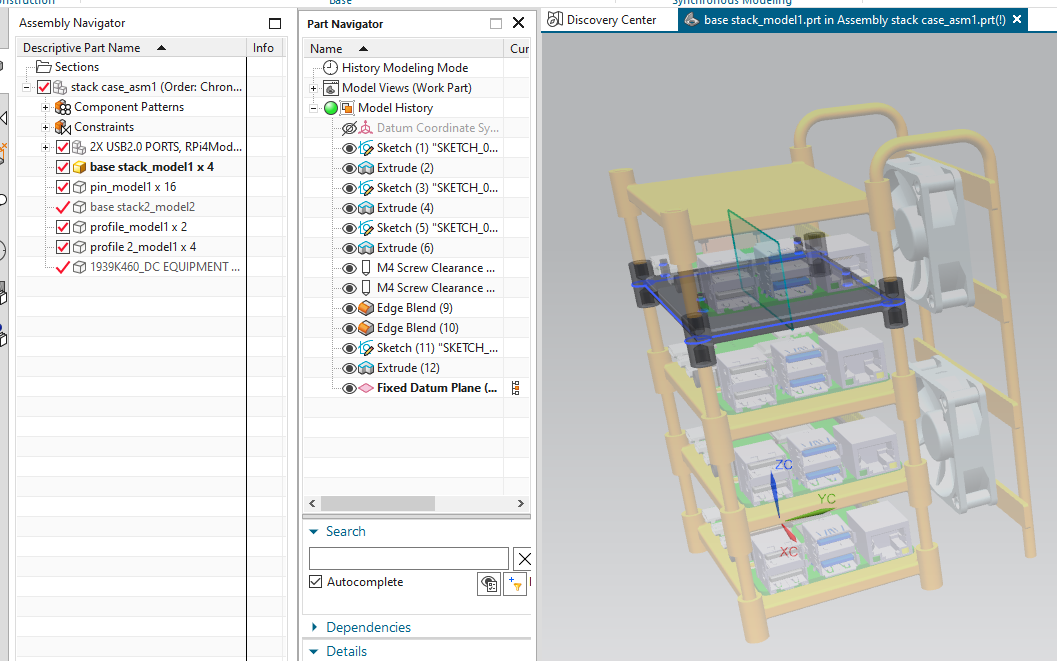Click the Constraints icon in Assembly Navigator
Image resolution: width=1057 pixels, height=661 pixels.
pyautogui.click(x=63, y=127)
